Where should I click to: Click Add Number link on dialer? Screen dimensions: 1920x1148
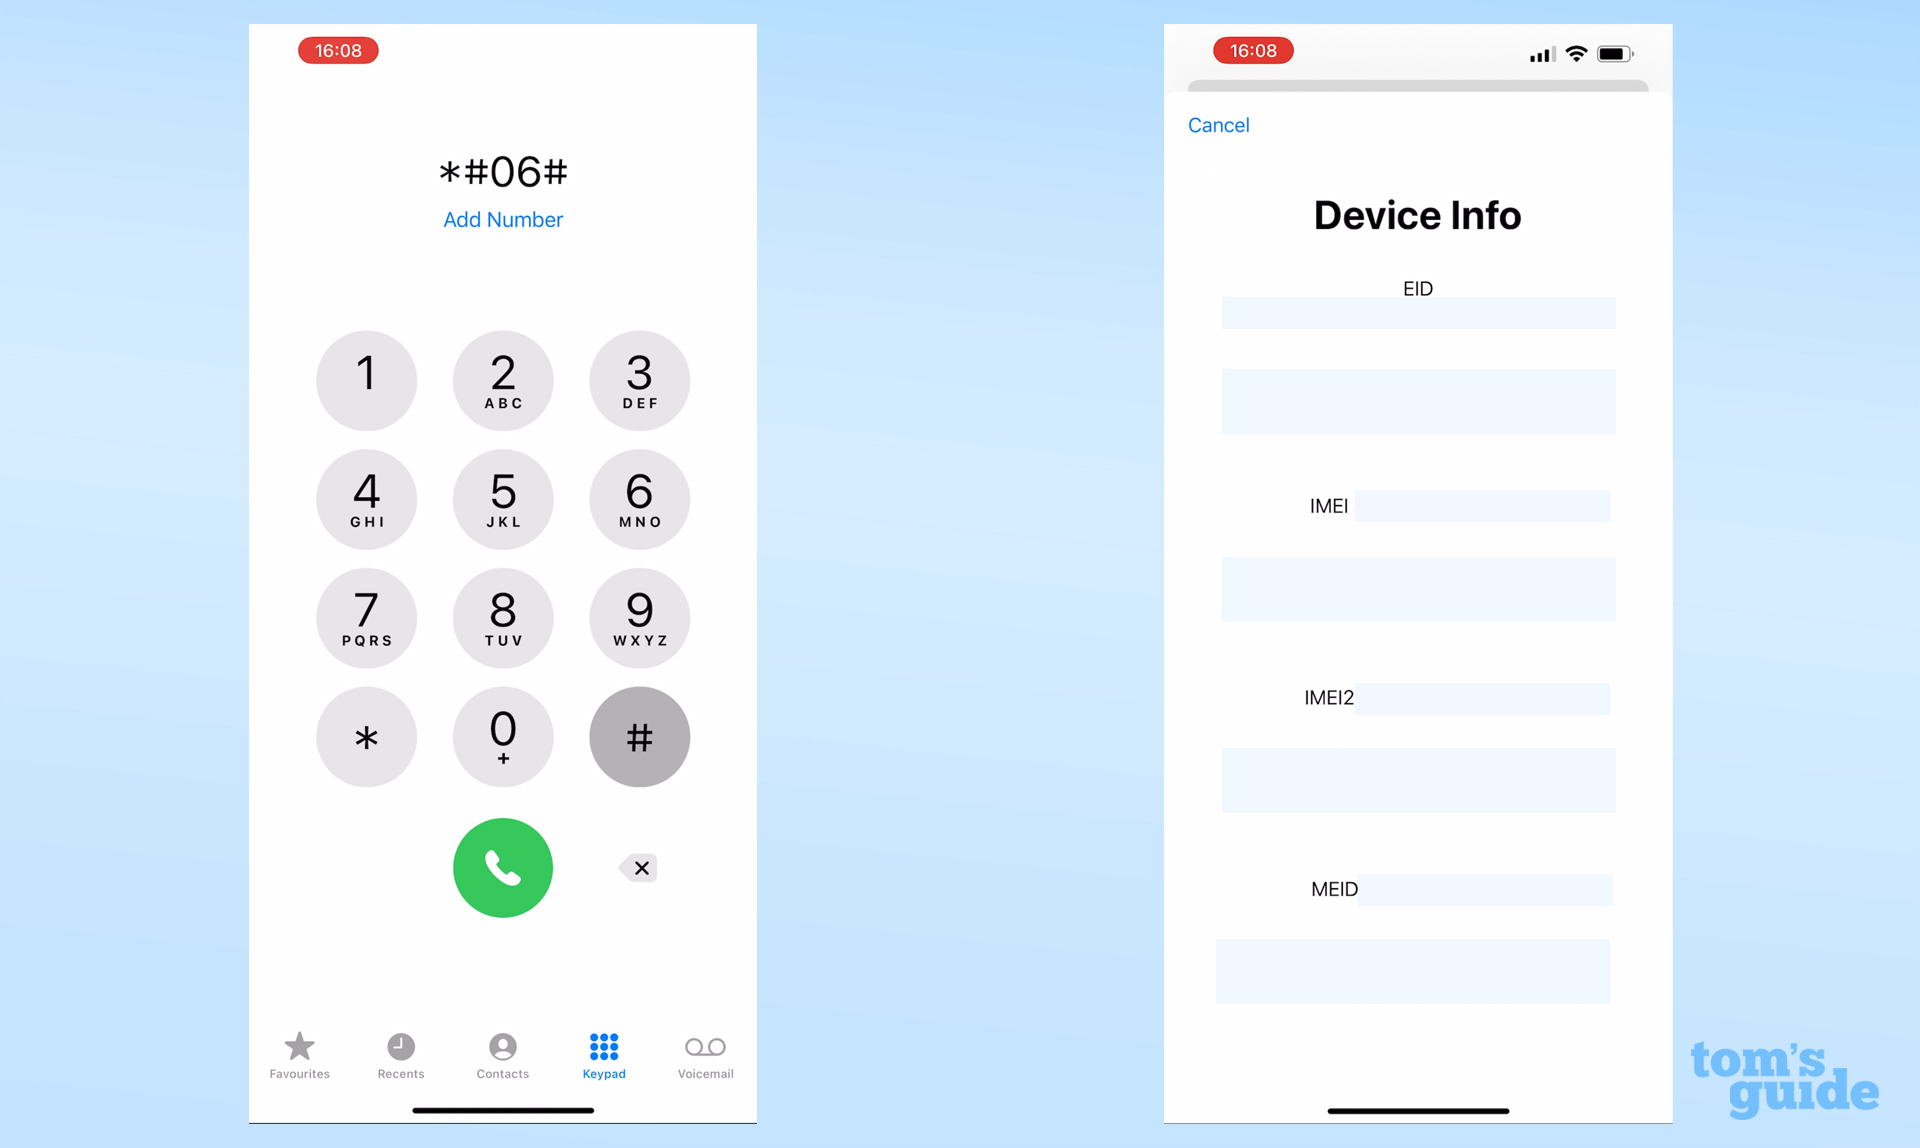tap(502, 219)
